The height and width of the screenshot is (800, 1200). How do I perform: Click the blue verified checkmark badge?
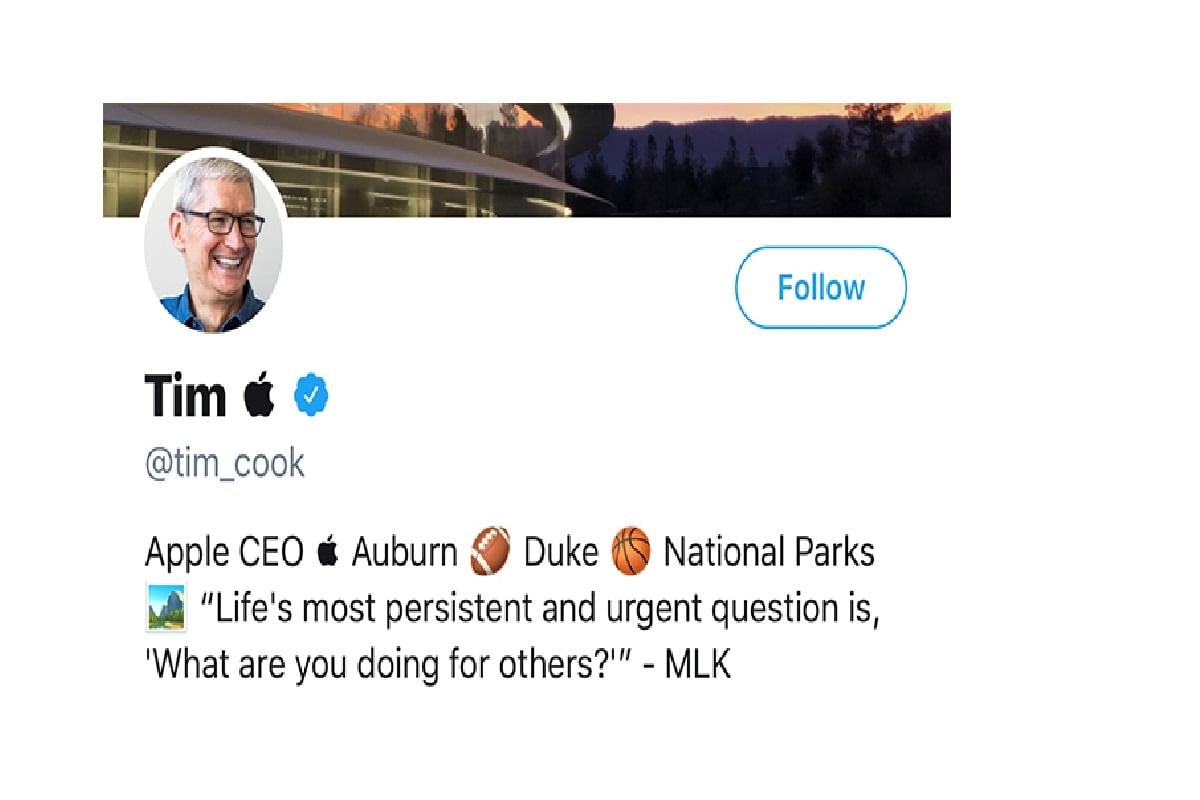point(311,397)
